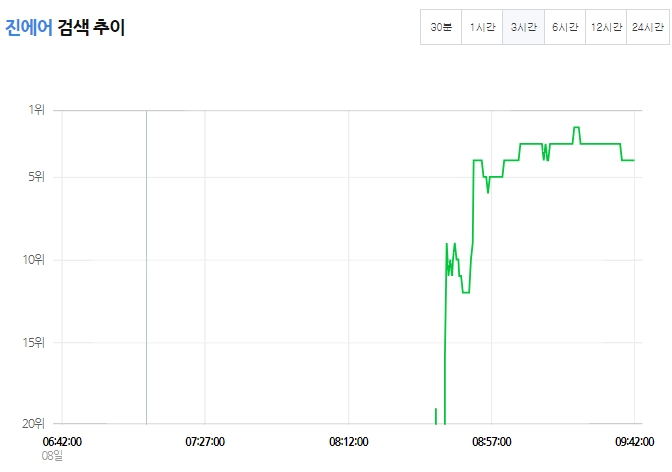Viewport: 672px width, 472px height.
Task: Select the 08:12:00 time label
Action: (x=348, y=442)
